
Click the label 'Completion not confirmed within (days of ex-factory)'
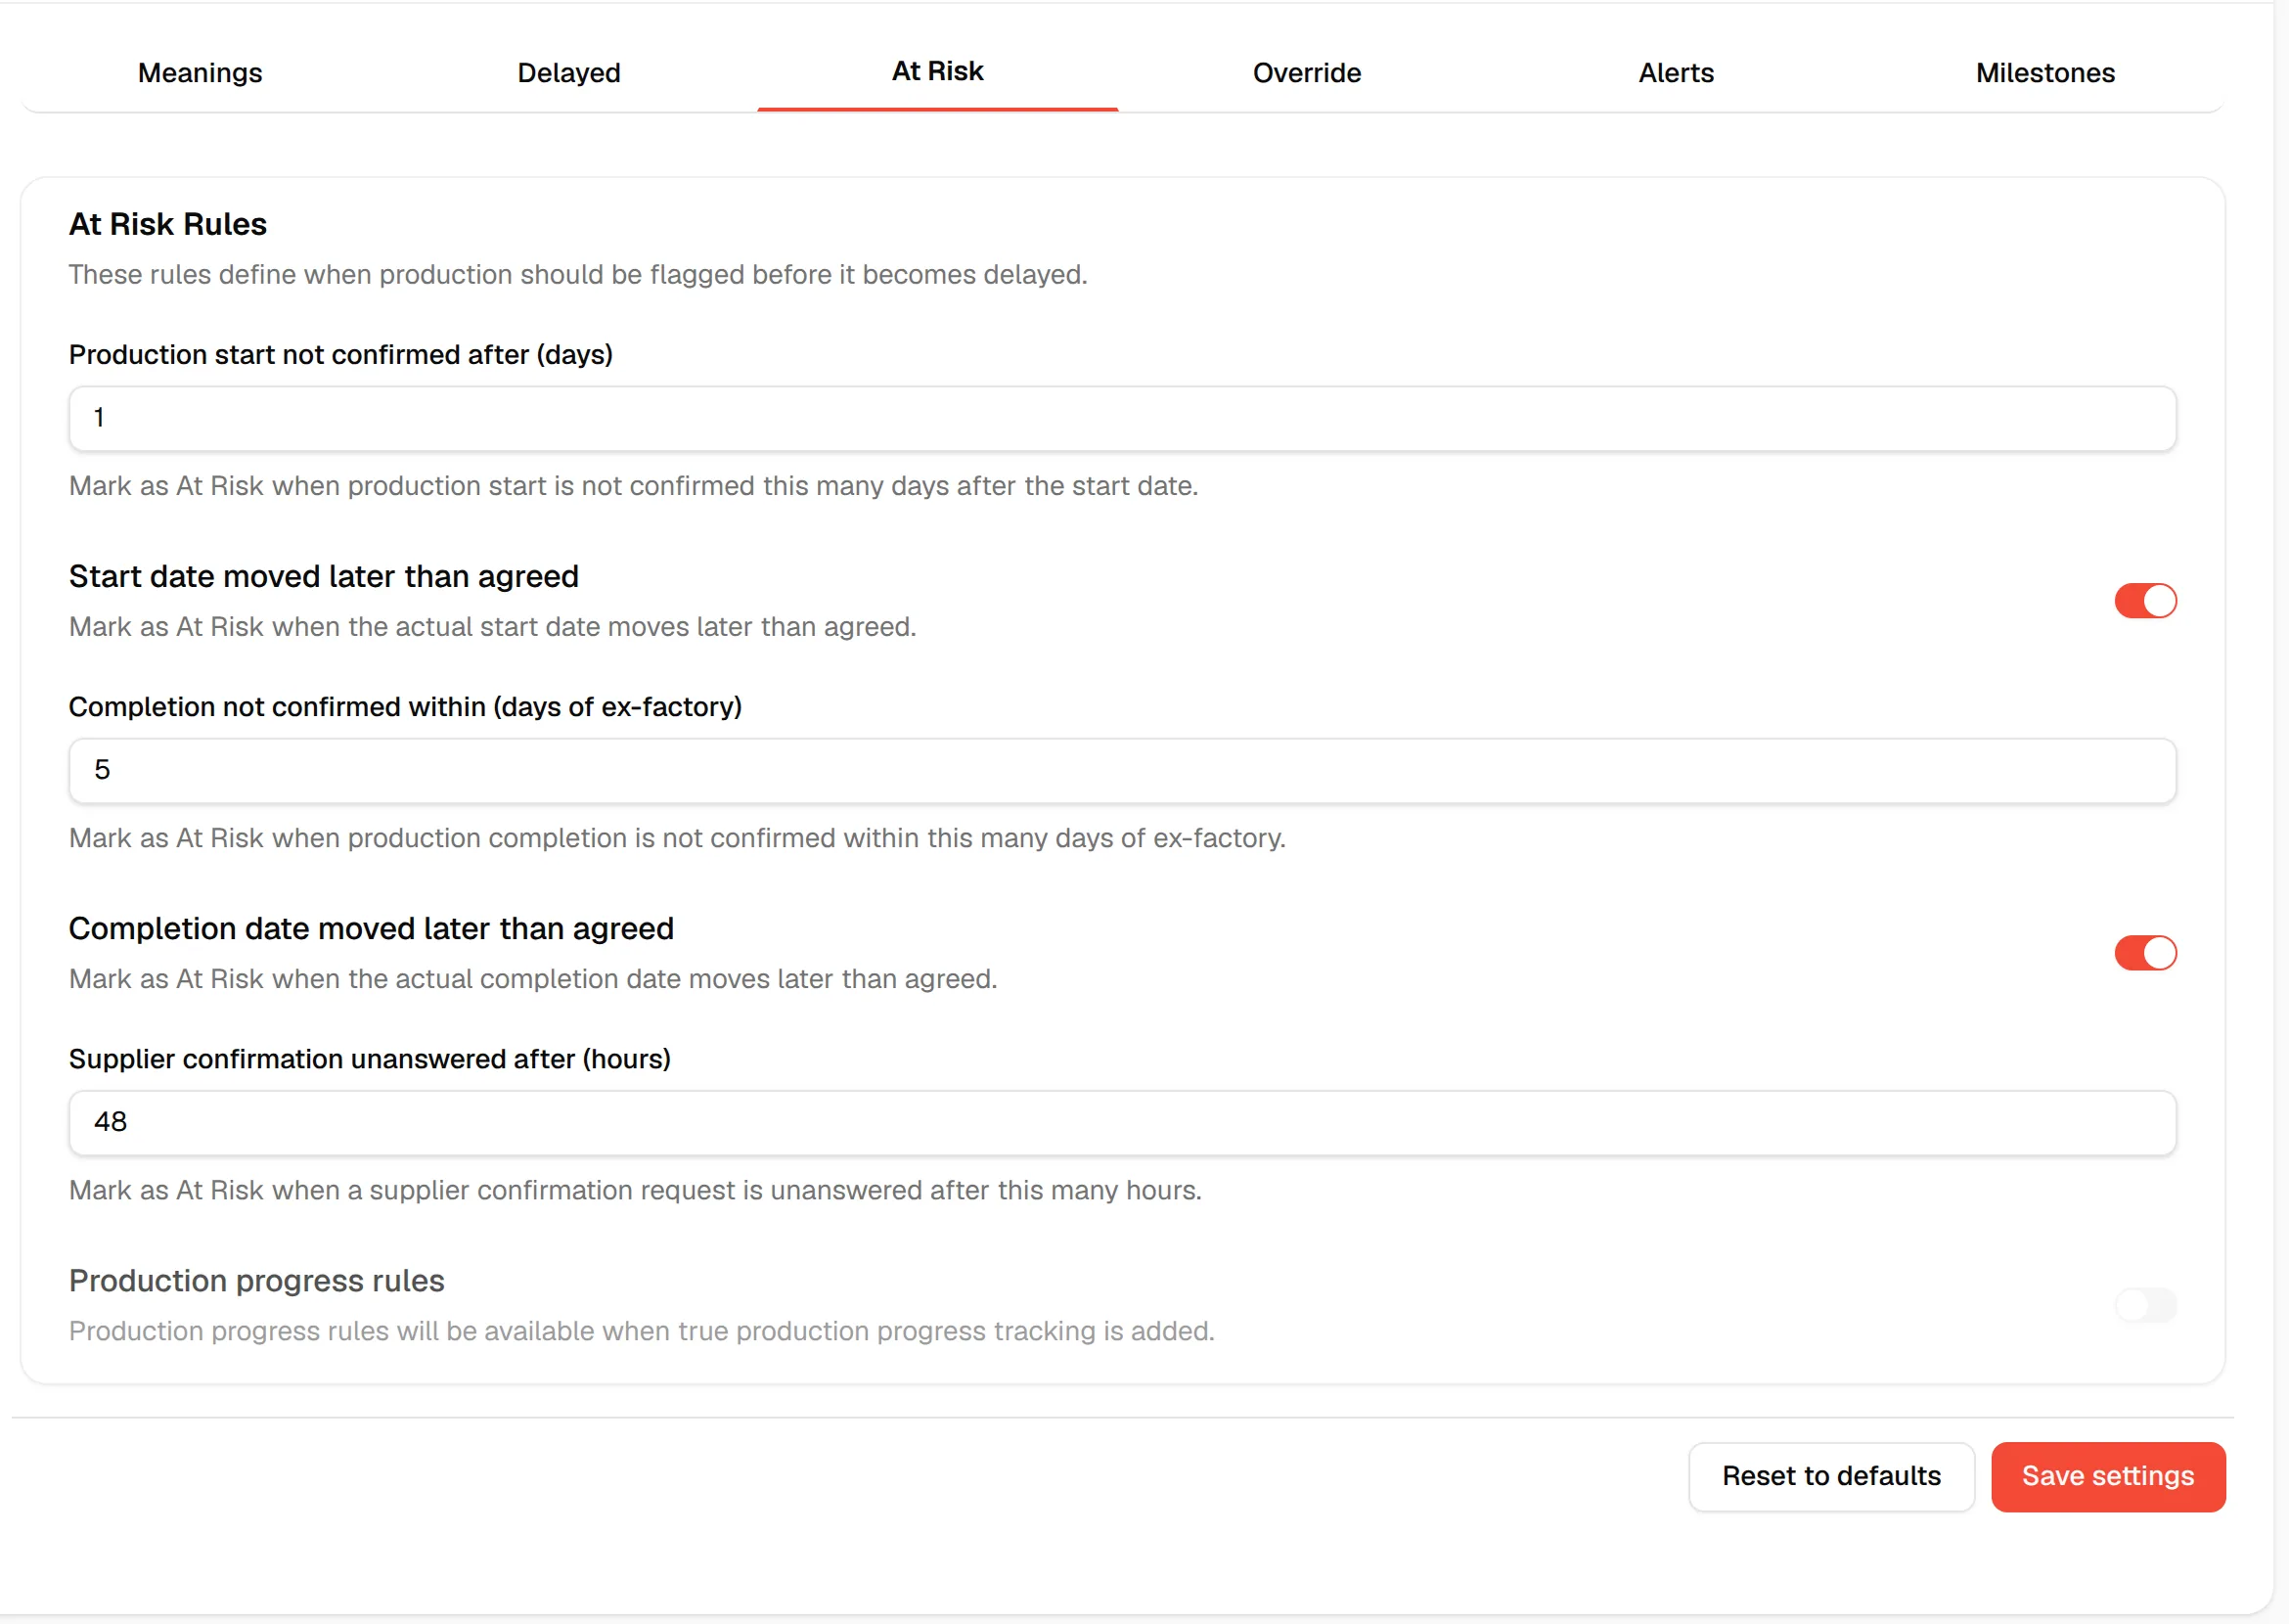(405, 707)
